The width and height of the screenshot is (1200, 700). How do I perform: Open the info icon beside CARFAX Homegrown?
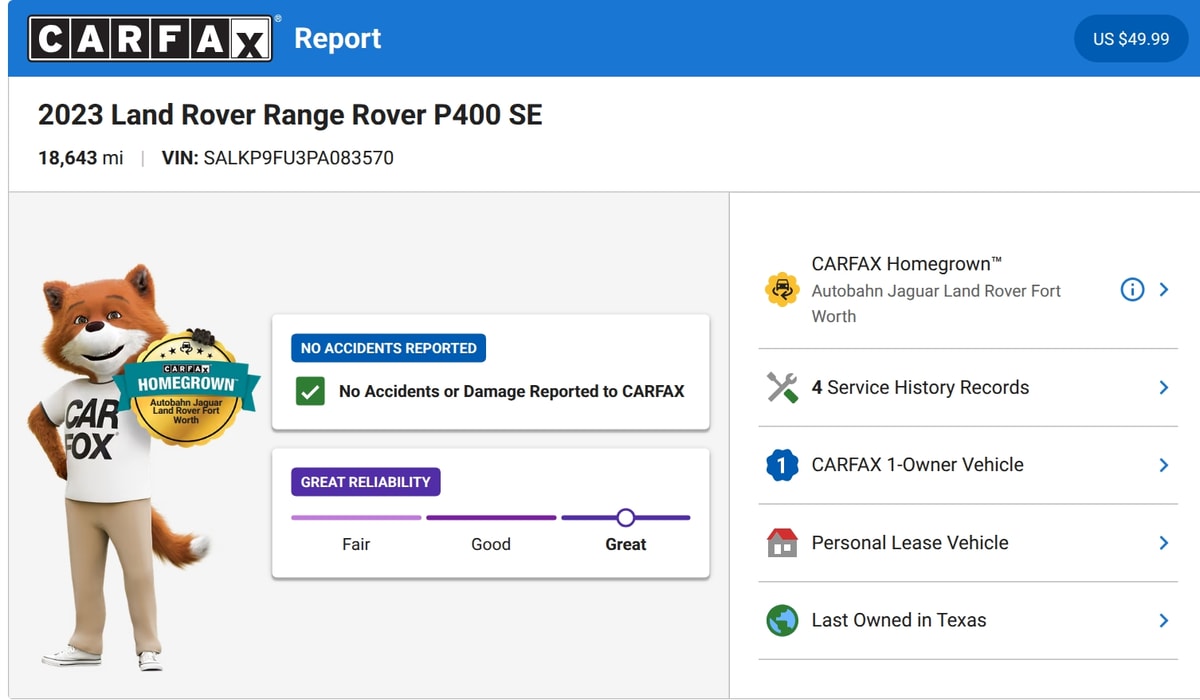(x=1132, y=290)
